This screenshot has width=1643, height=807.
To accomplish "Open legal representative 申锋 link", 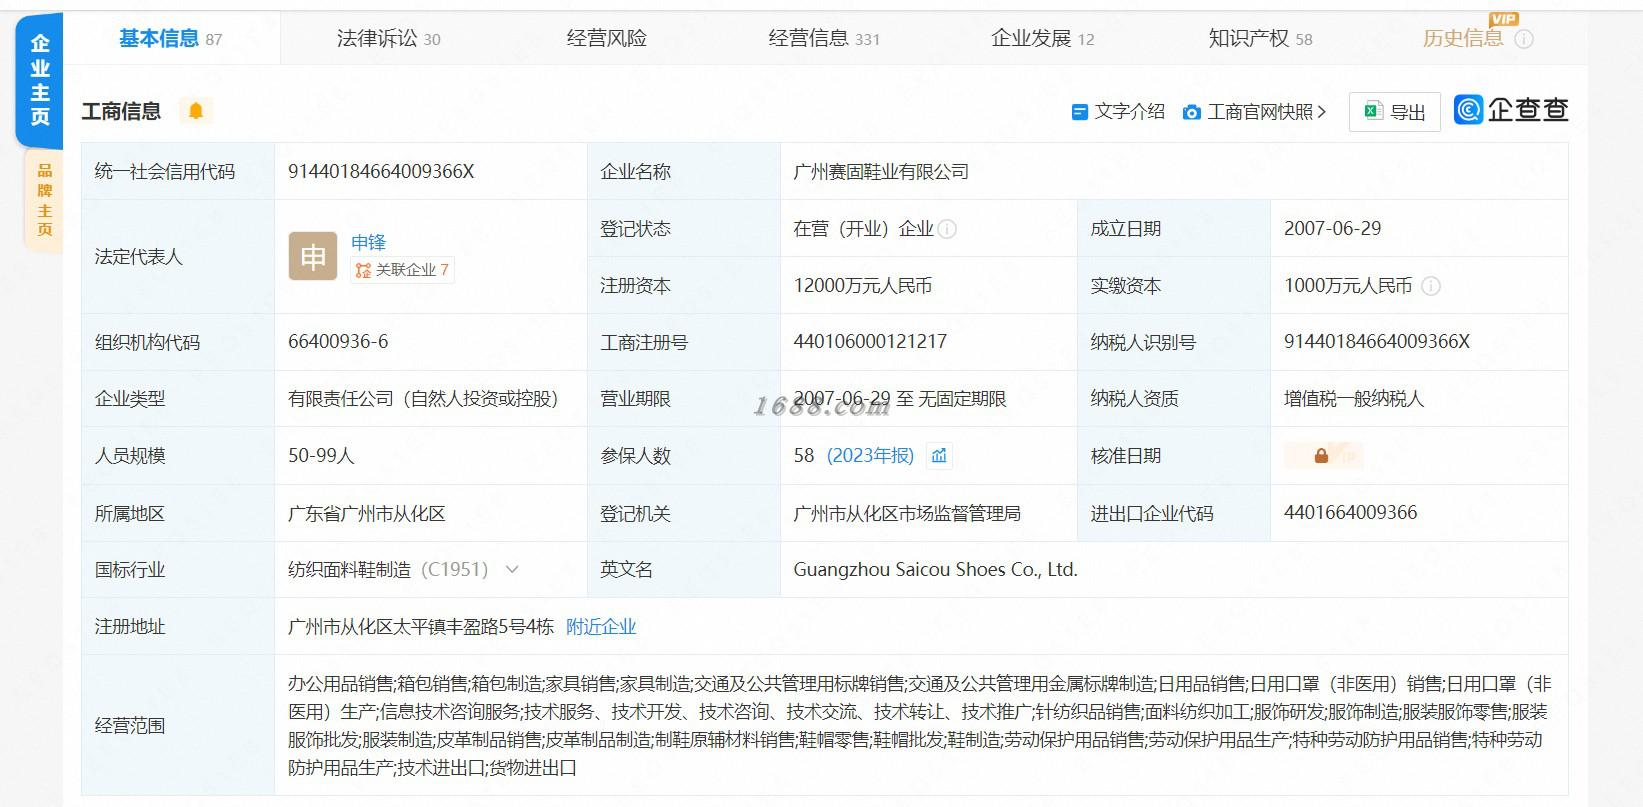I will tap(369, 242).
